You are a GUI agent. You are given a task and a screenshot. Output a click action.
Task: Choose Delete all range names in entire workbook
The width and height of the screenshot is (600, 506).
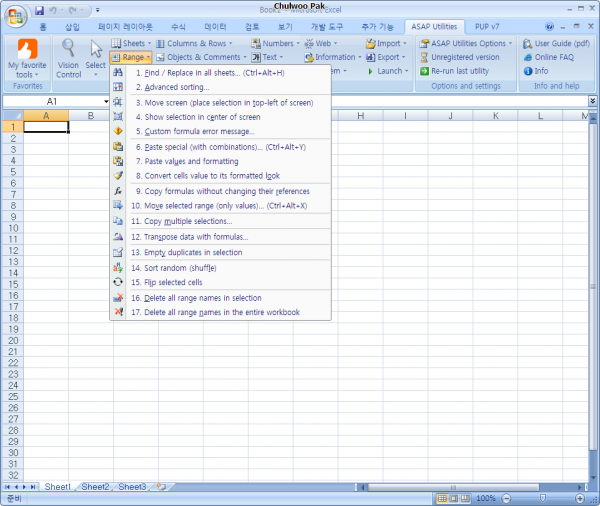221,312
